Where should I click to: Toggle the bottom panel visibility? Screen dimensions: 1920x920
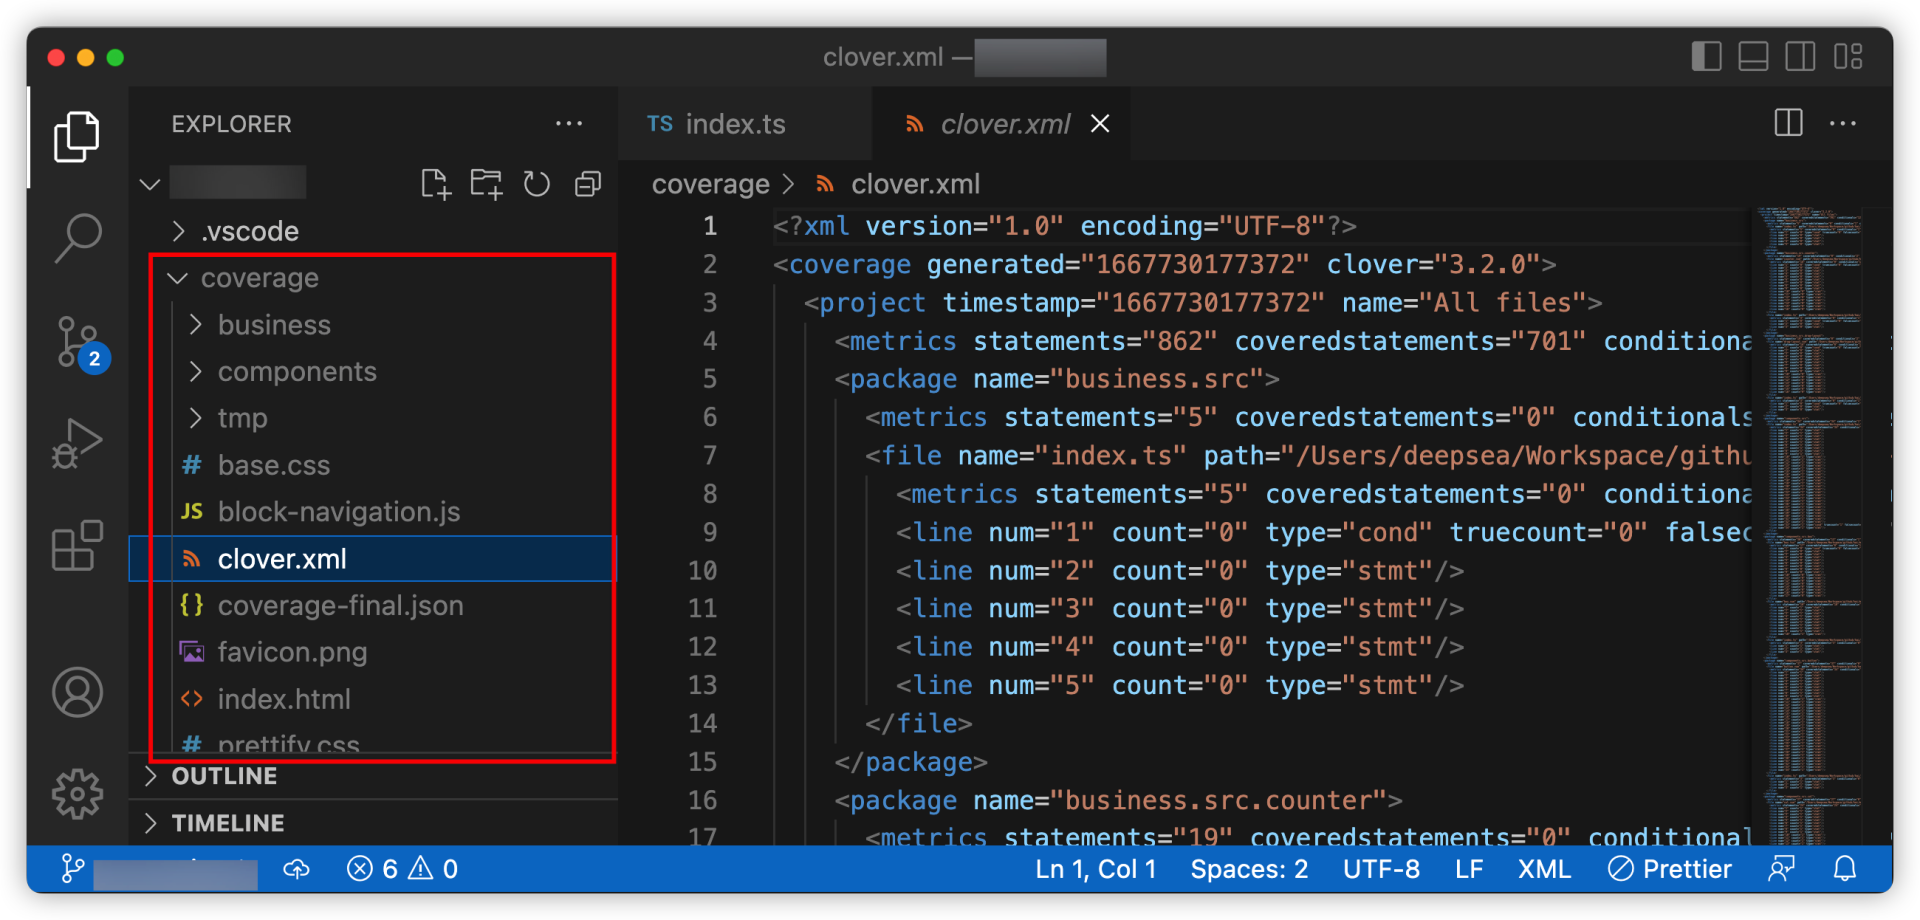pyautogui.click(x=1753, y=57)
